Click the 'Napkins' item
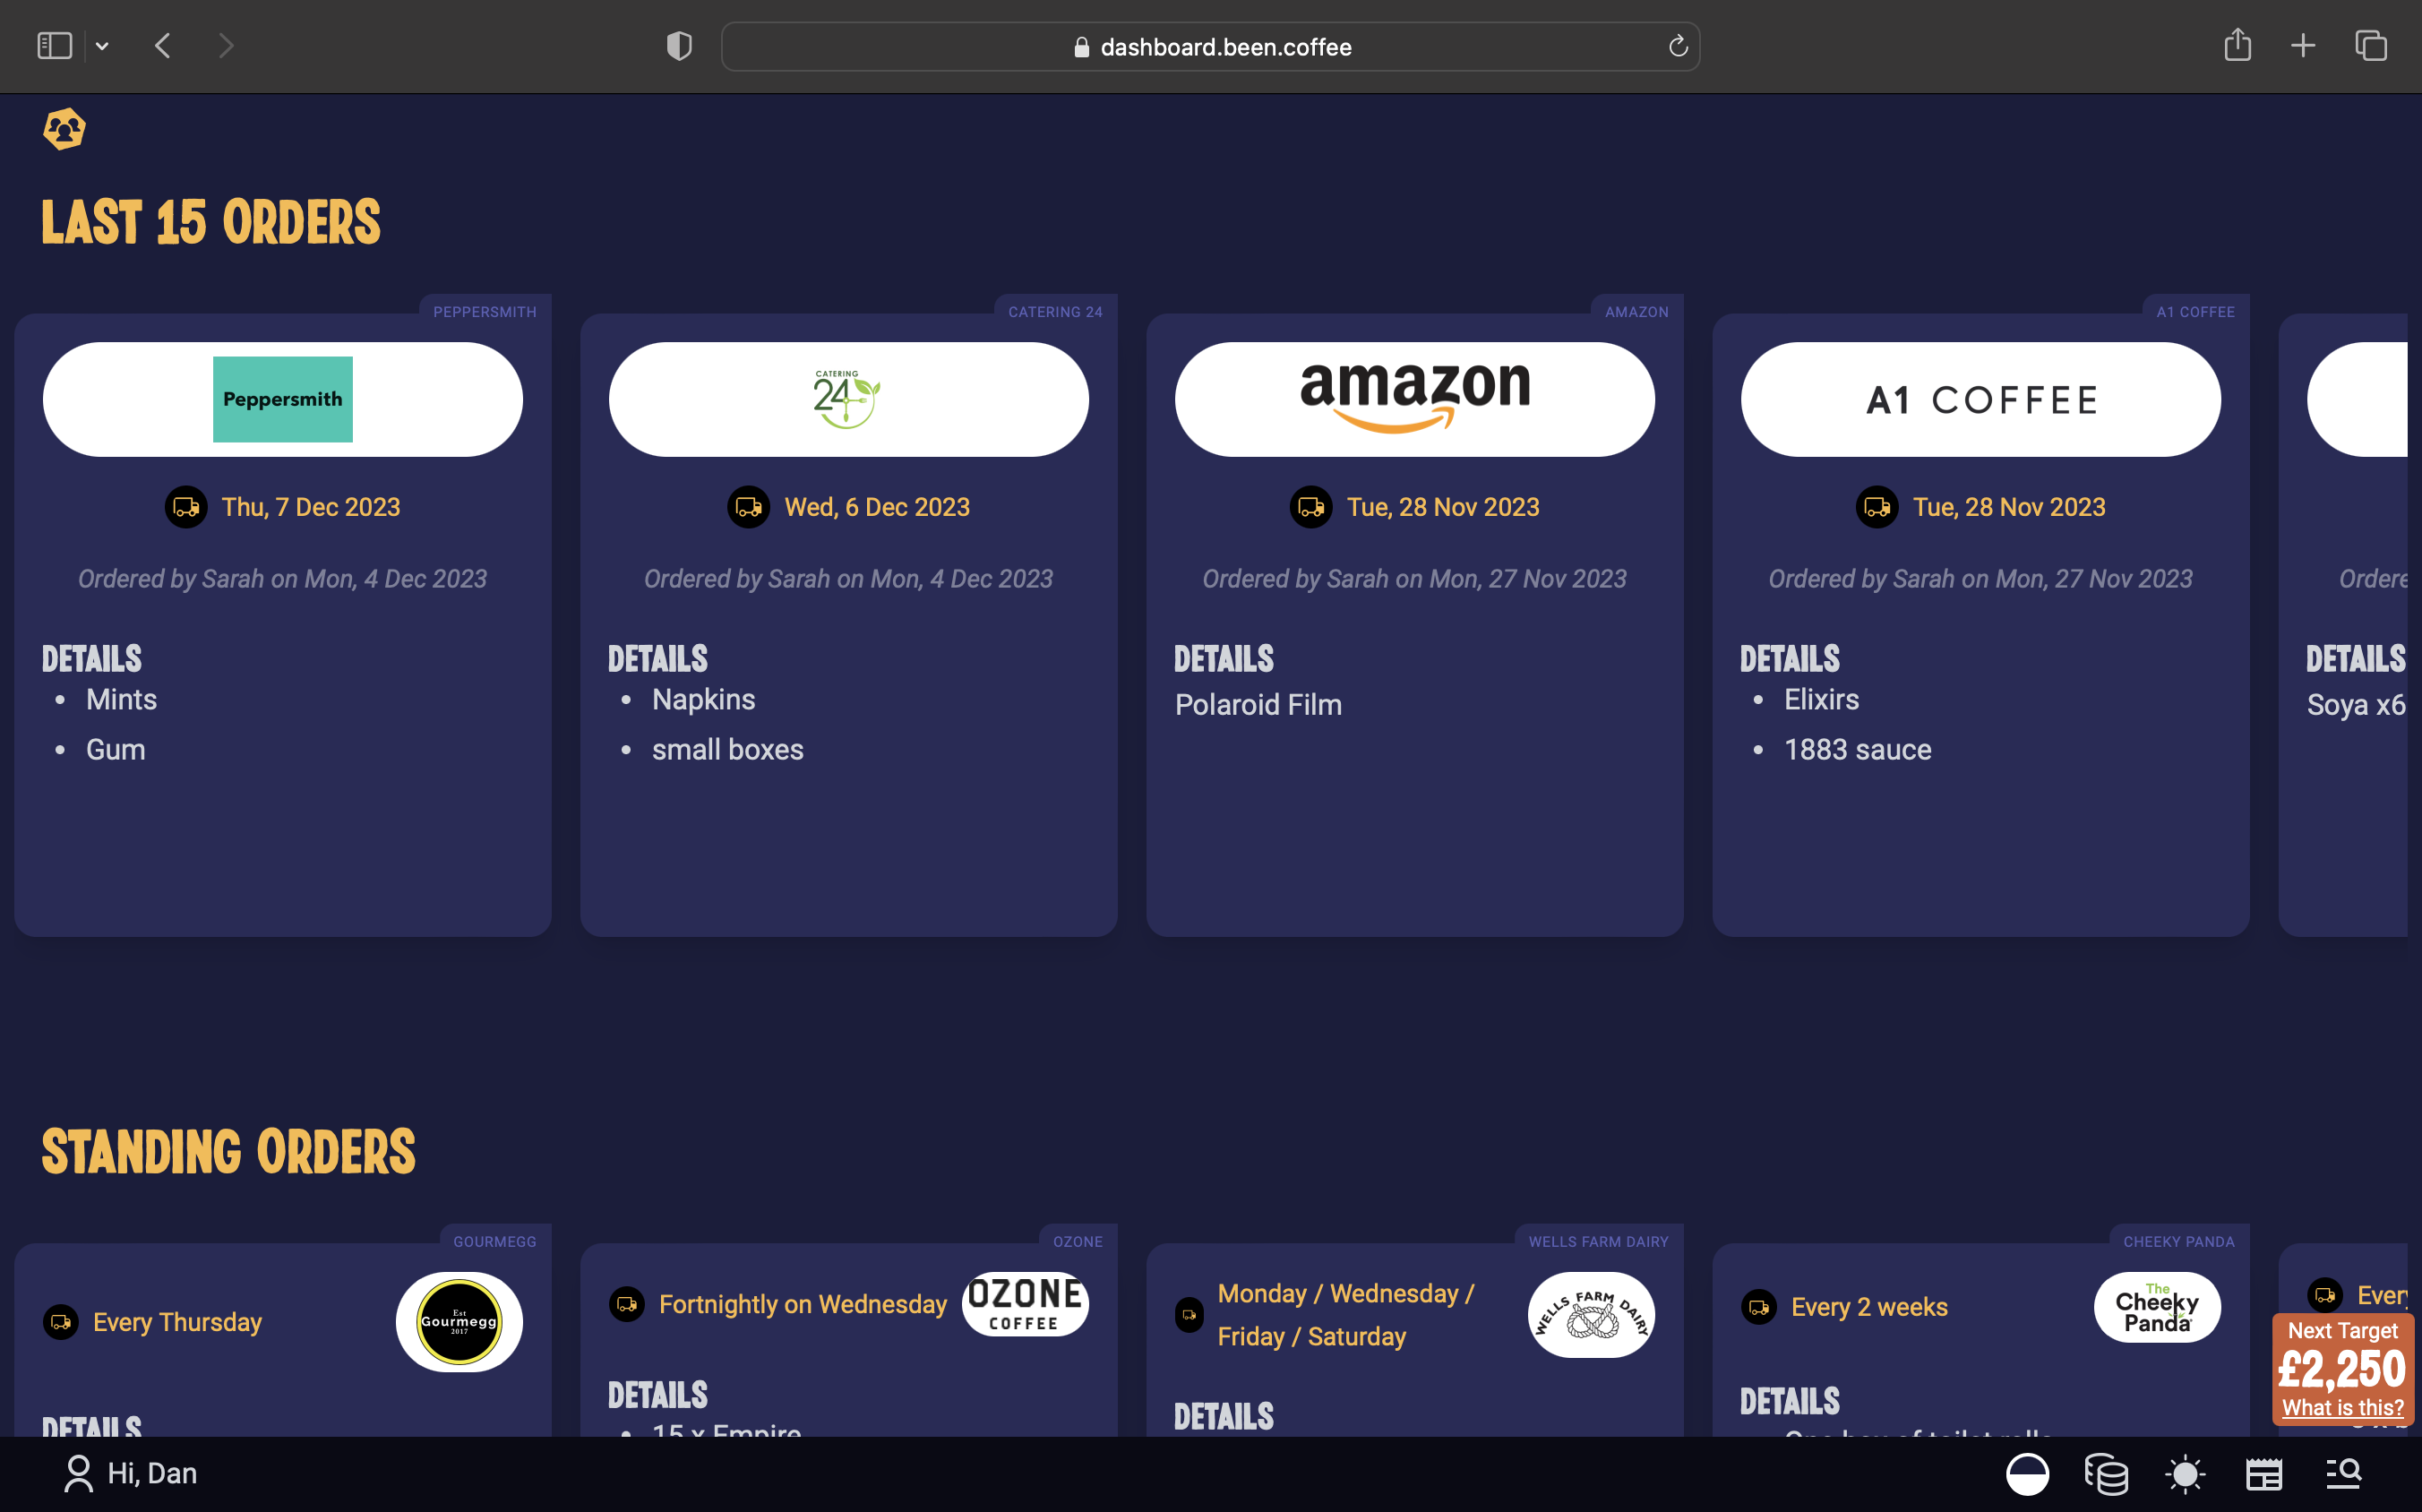 (x=703, y=700)
